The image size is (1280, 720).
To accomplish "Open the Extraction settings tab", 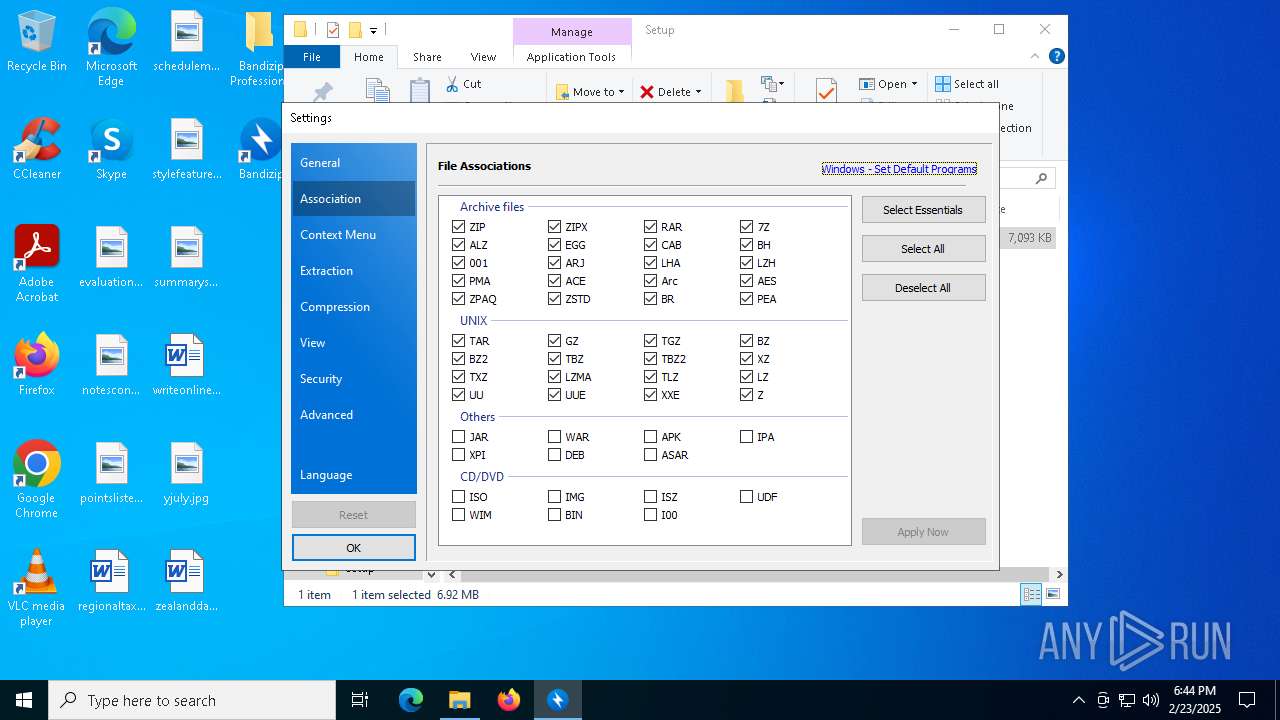I will pyautogui.click(x=353, y=271).
